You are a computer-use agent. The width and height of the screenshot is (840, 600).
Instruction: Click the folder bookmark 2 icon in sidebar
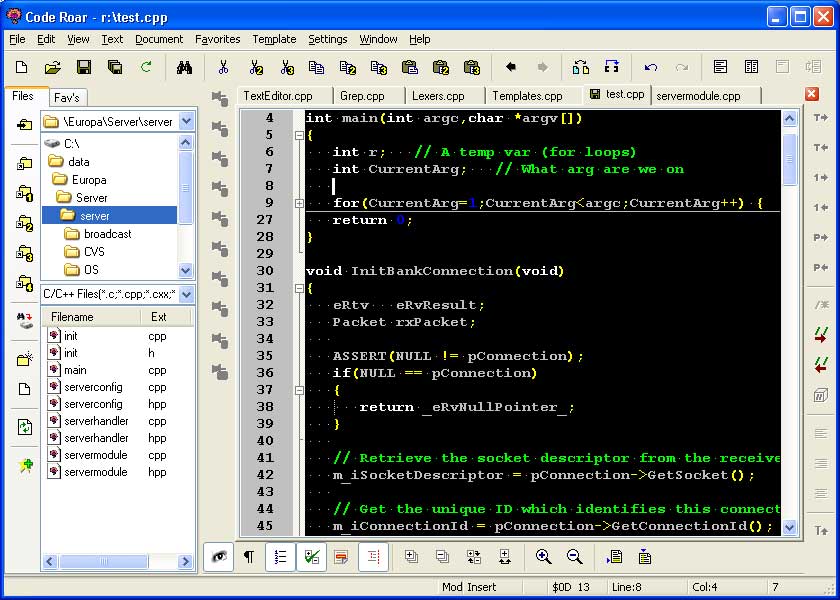pyautogui.click(x=25, y=223)
